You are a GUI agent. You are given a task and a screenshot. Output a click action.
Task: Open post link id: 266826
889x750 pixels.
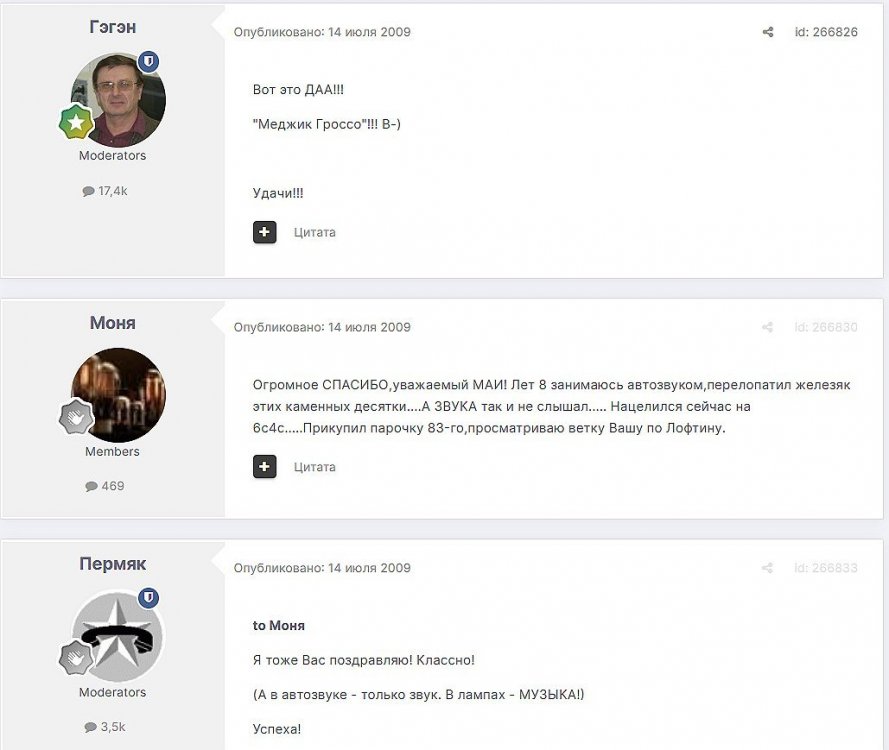[826, 32]
